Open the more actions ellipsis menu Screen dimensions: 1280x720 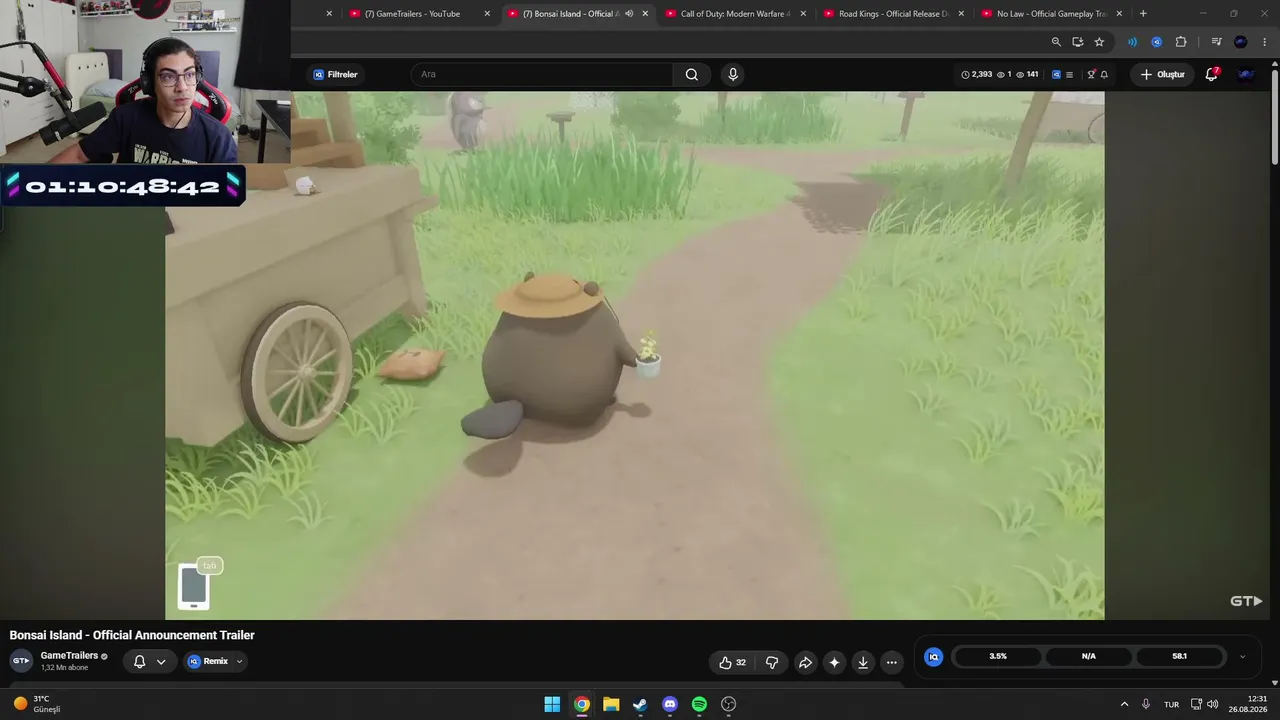tap(892, 662)
